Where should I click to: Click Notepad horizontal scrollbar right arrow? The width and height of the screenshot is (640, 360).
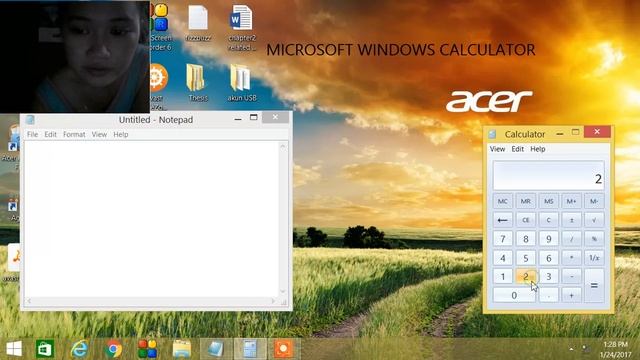(273, 301)
